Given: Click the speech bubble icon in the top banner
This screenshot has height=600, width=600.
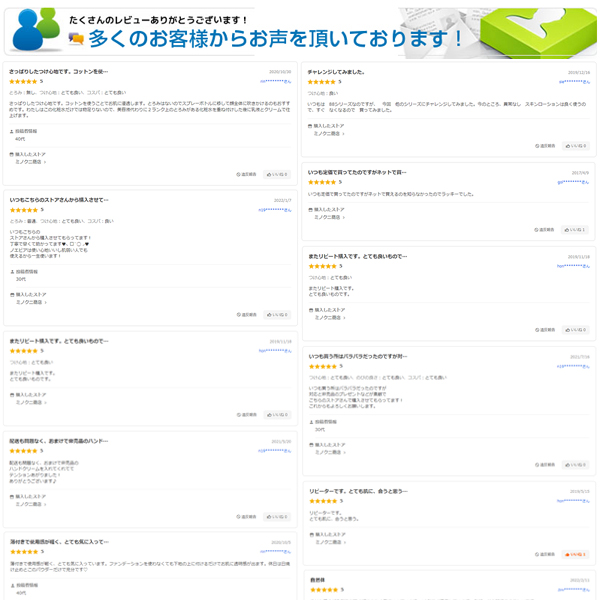Looking at the screenshot, I should [x=75, y=37].
